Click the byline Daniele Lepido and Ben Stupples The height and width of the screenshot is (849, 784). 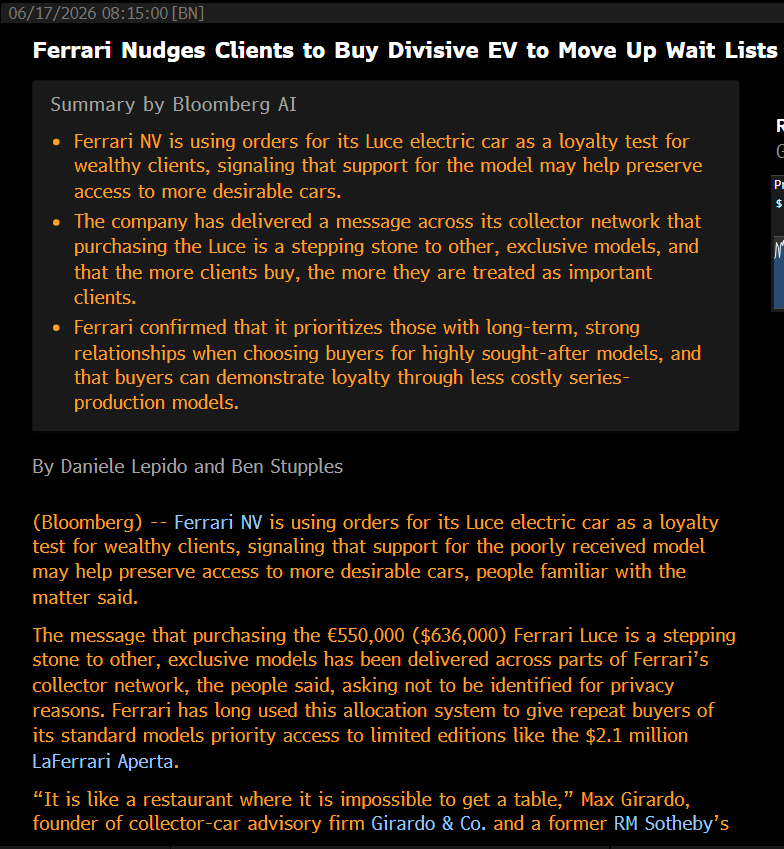[x=187, y=466]
